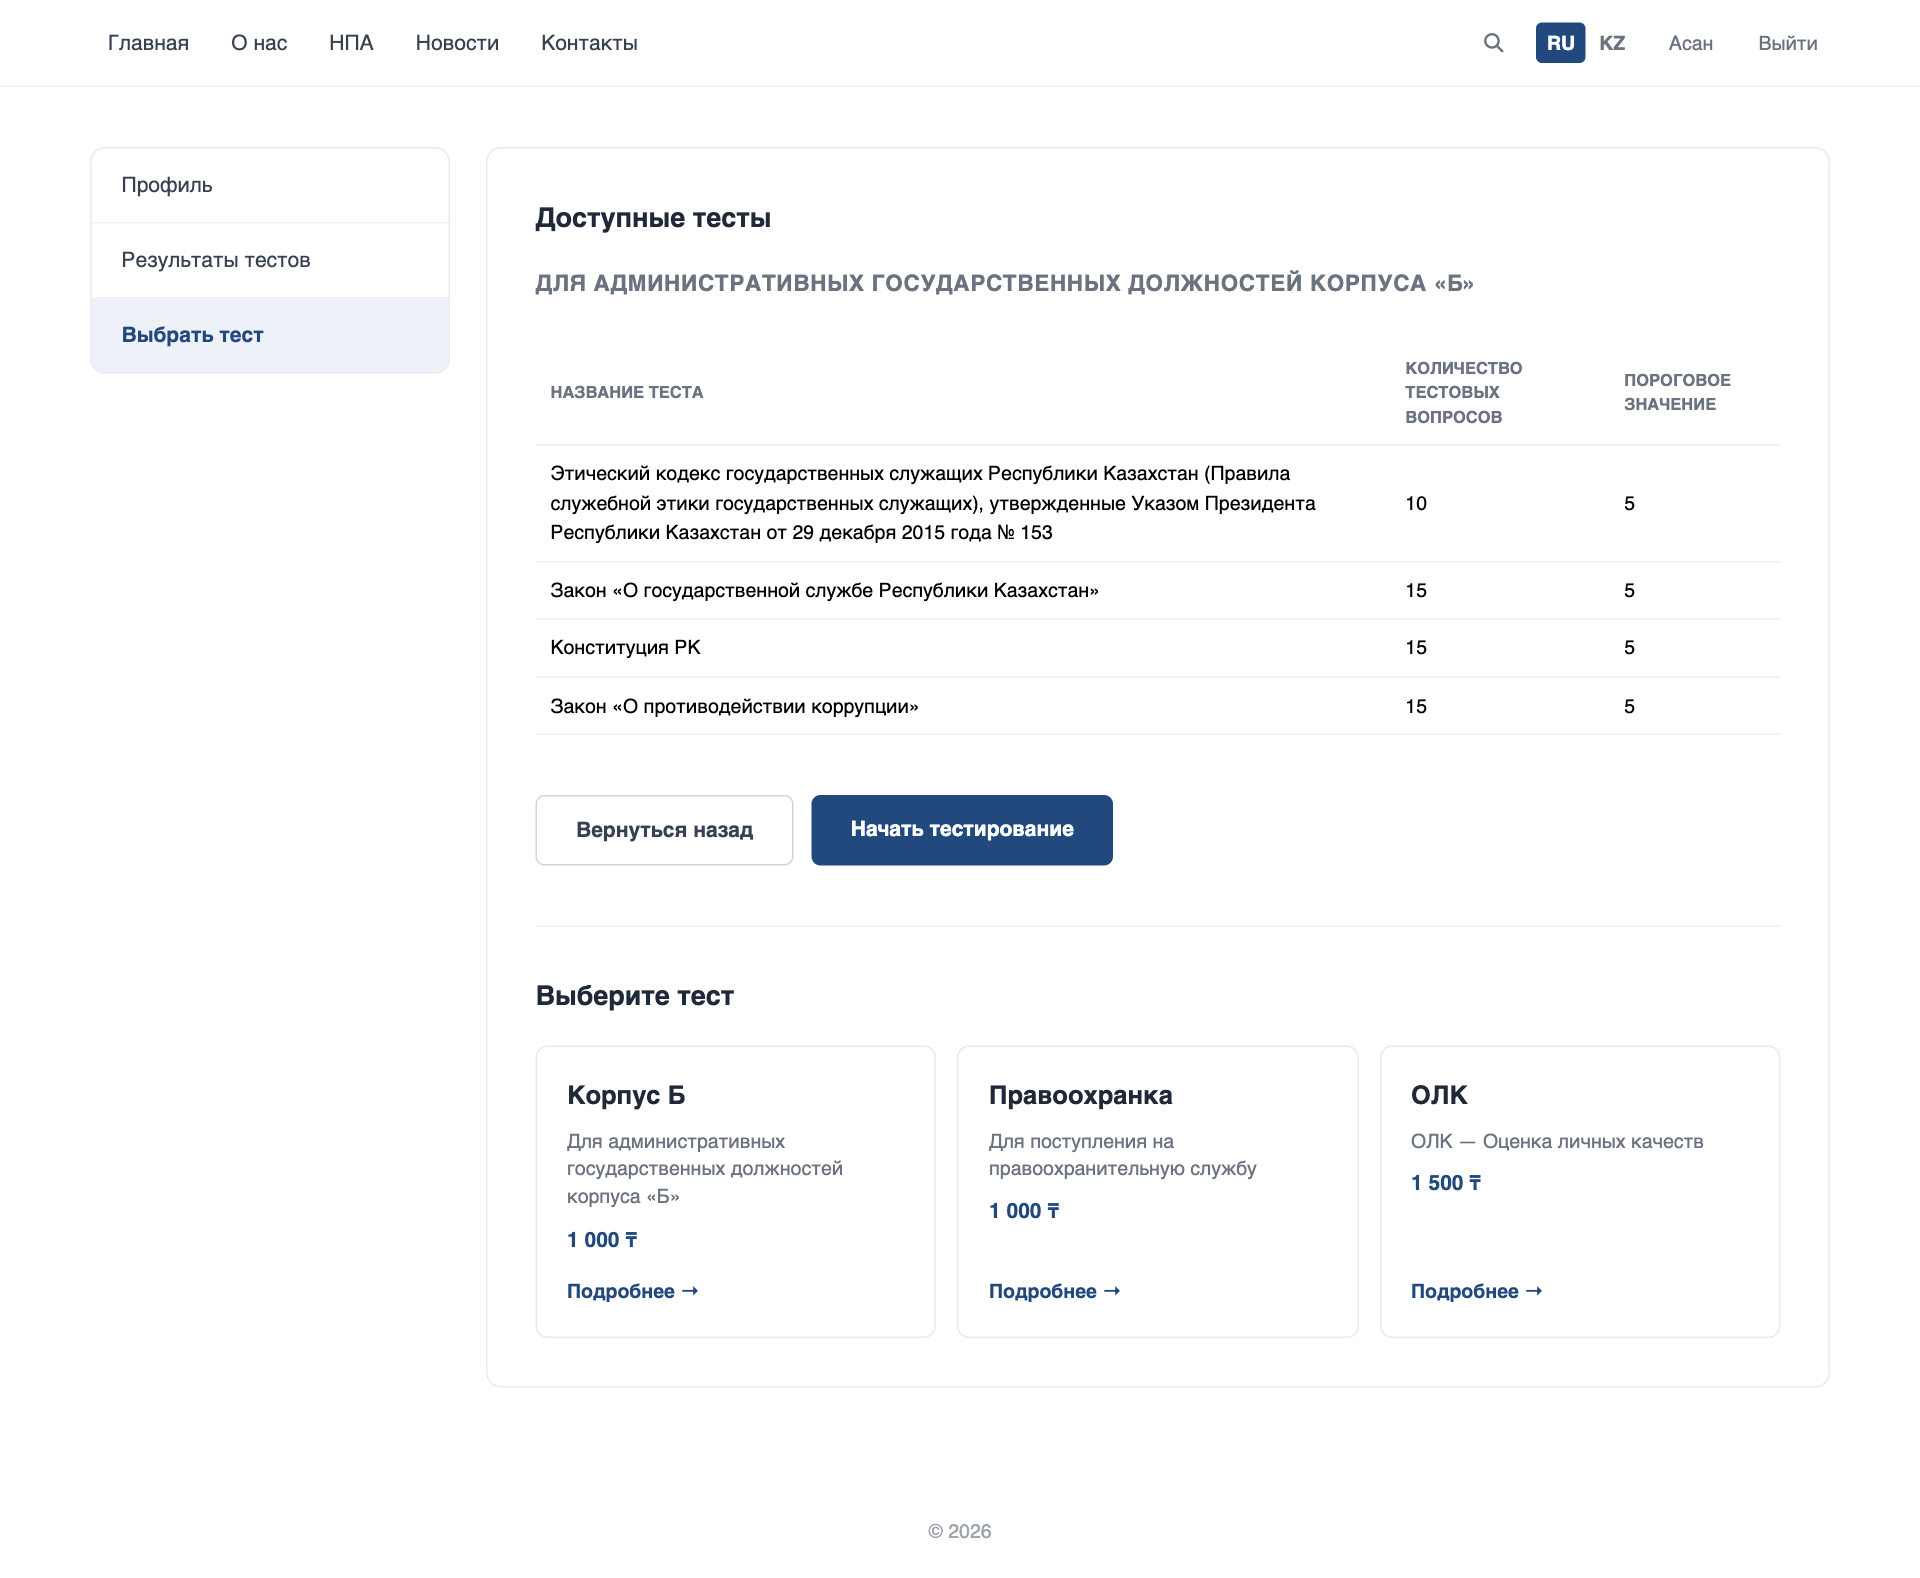
Task: Switch language to KZ
Action: (x=1611, y=43)
